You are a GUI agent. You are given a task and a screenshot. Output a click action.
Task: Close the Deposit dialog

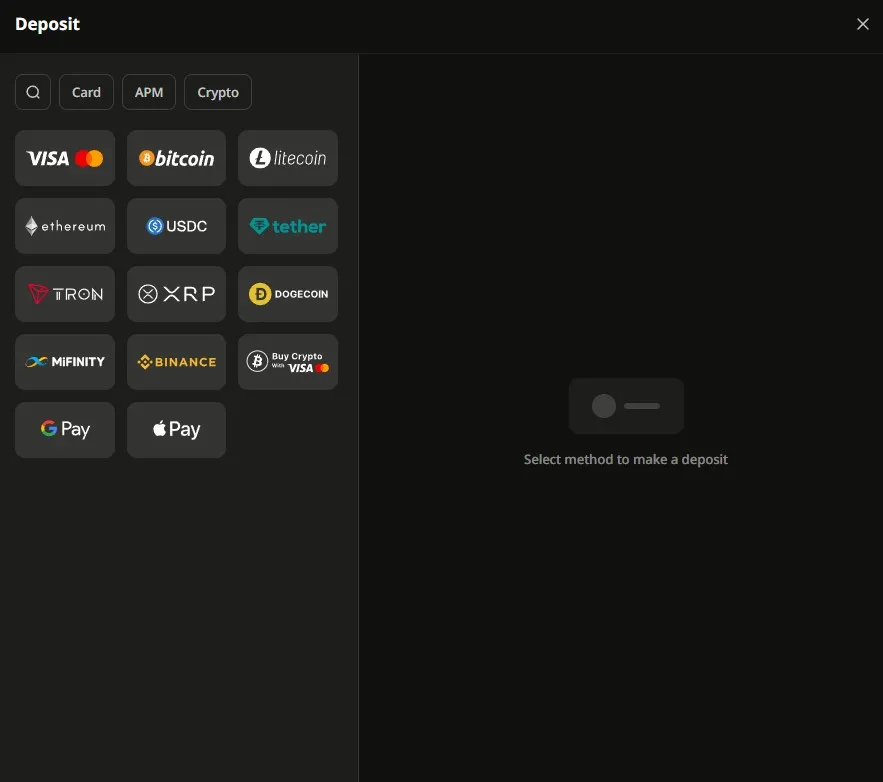pyautogui.click(x=863, y=24)
